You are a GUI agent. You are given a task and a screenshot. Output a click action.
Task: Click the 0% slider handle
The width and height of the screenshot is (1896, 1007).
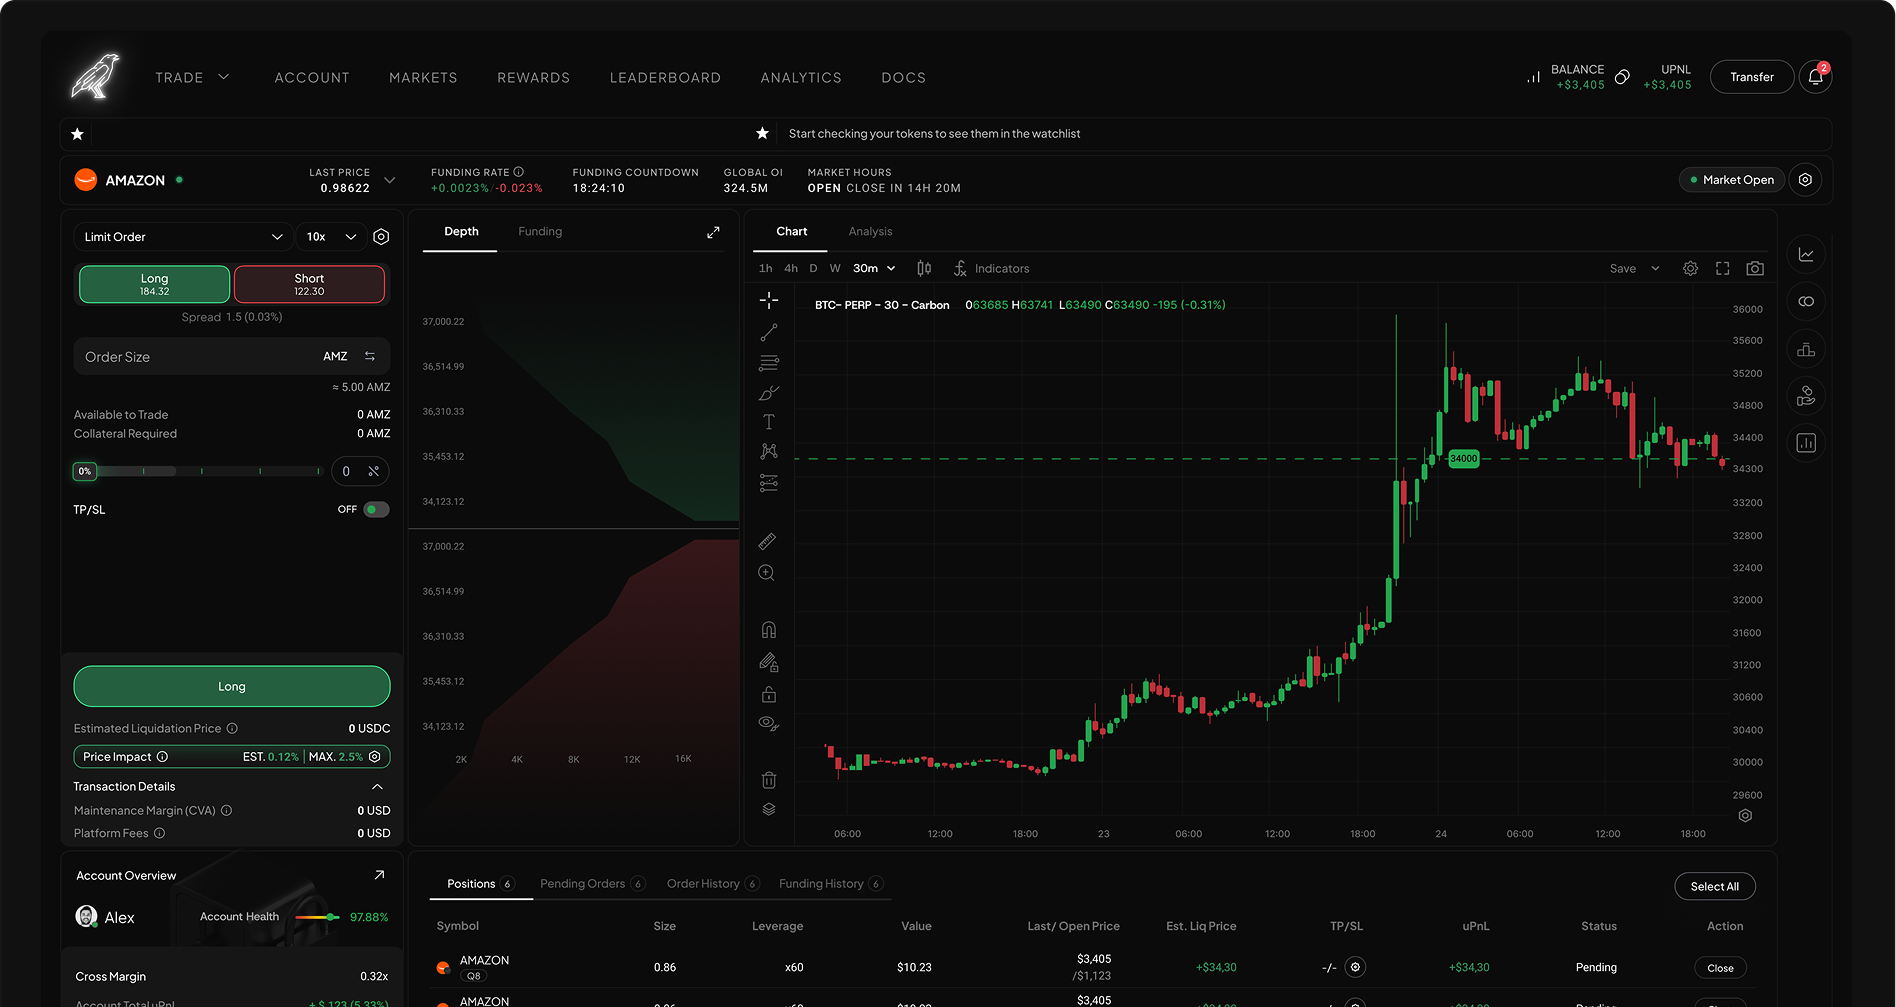click(84, 471)
